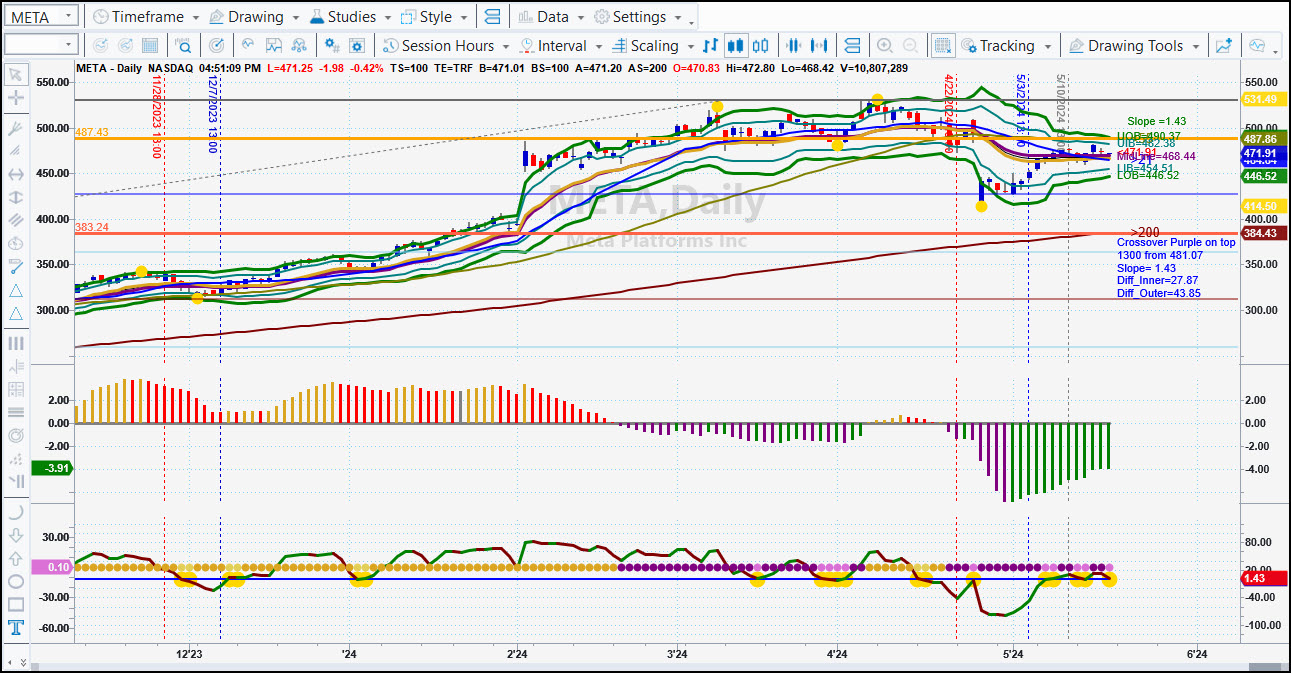Select the hollow candlestick chart style
1291x673 pixels.
(x=761, y=45)
